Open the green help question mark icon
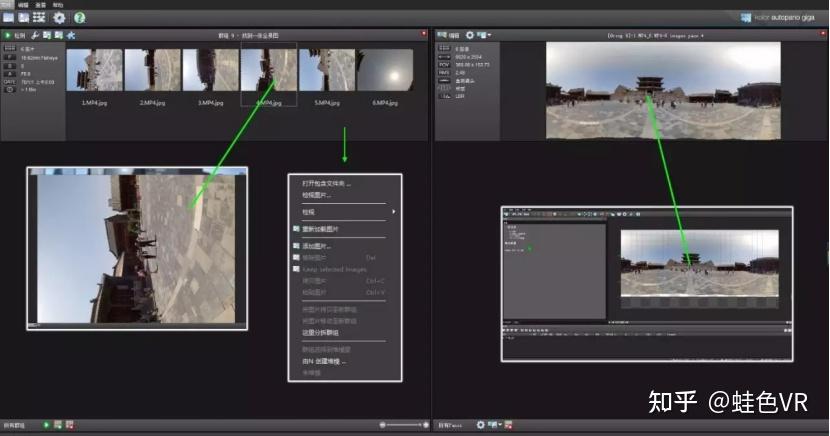This screenshot has height=436, width=830. tap(79, 18)
